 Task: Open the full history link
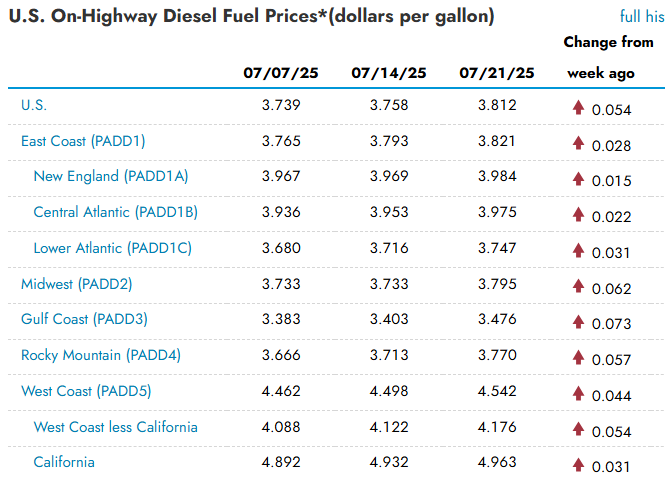pyautogui.click(x=642, y=17)
